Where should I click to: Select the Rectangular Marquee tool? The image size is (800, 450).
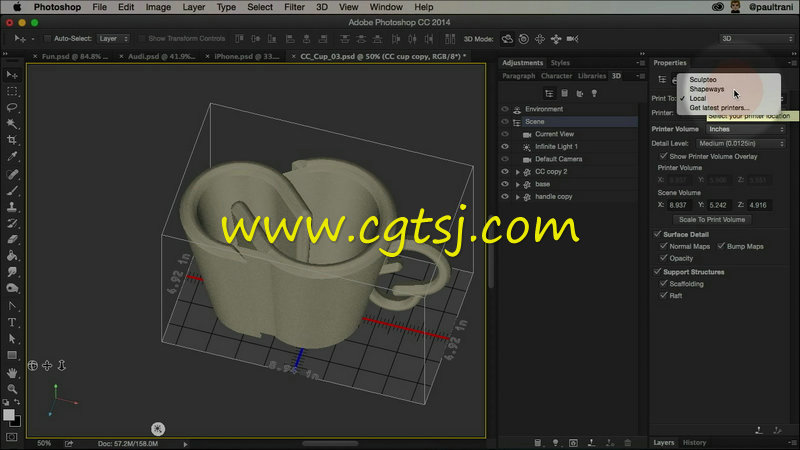12,91
